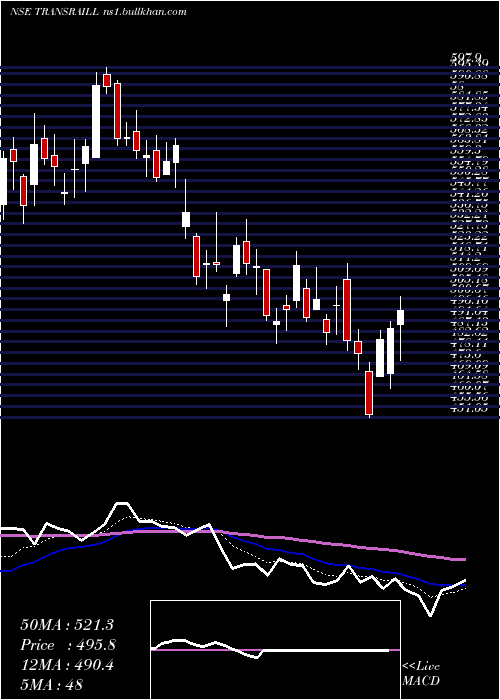
Task: Select the 50MA : 521.3 label
Action: point(67,625)
